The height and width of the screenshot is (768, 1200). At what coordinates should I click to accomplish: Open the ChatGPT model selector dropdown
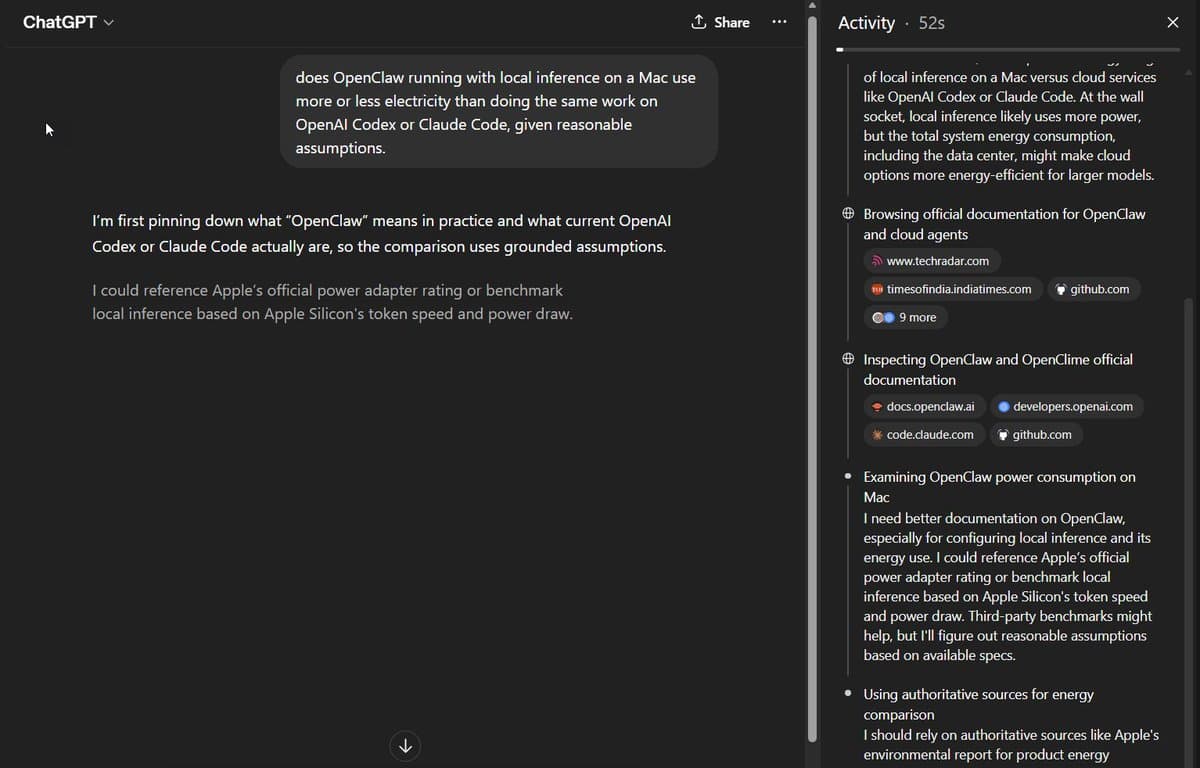pos(68,22)
